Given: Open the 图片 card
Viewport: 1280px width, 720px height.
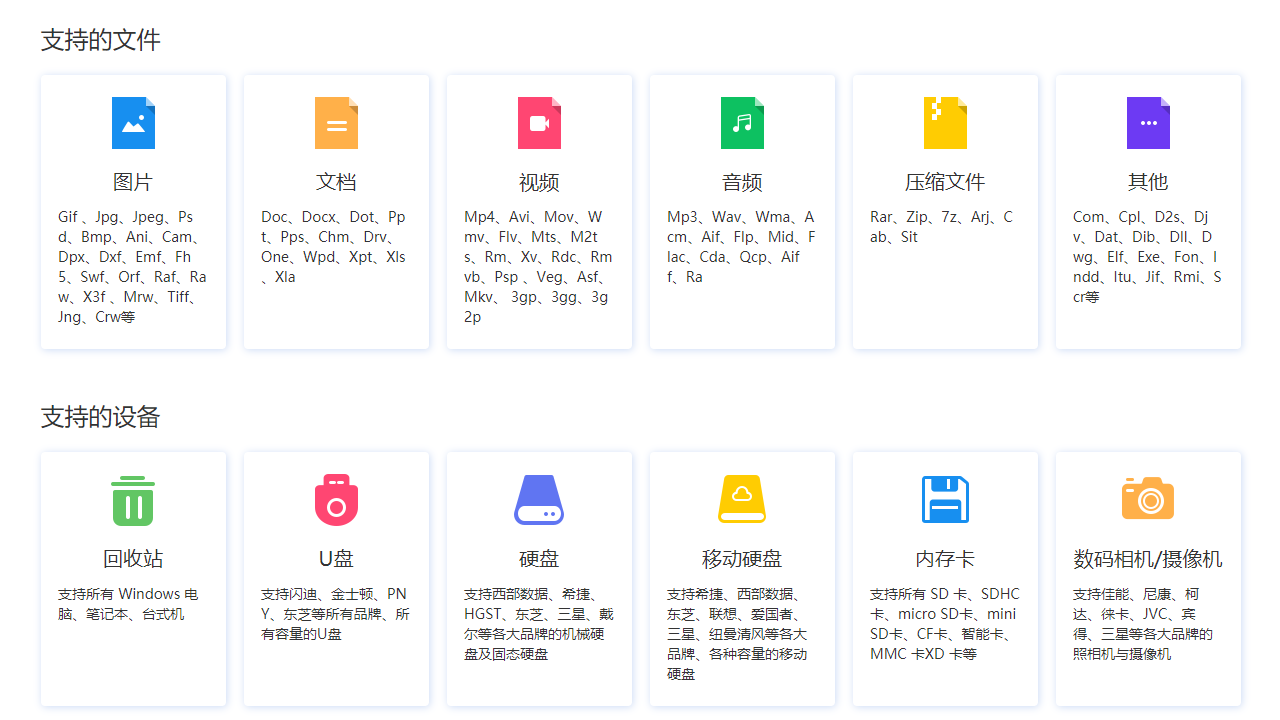Looking at the screenshot, I should click(133, 211).
